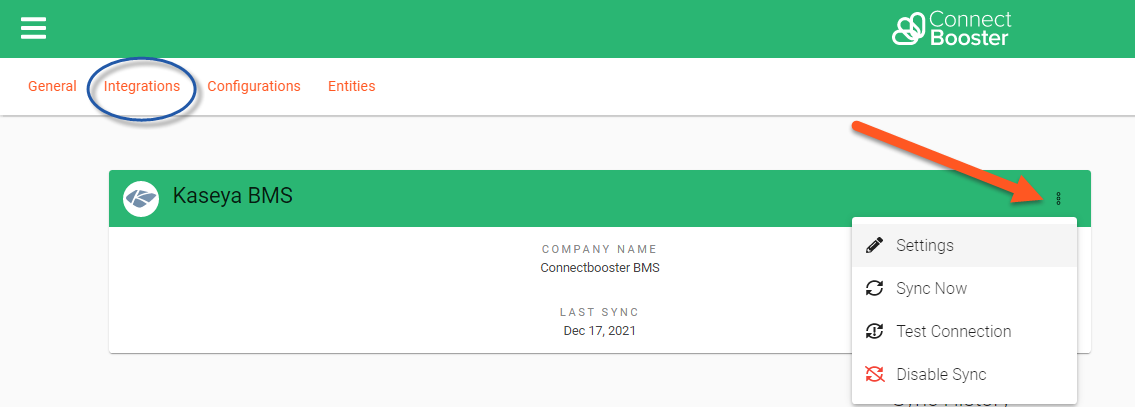
Task: Click the Connectbooster BMS company name
Action: 599,268
